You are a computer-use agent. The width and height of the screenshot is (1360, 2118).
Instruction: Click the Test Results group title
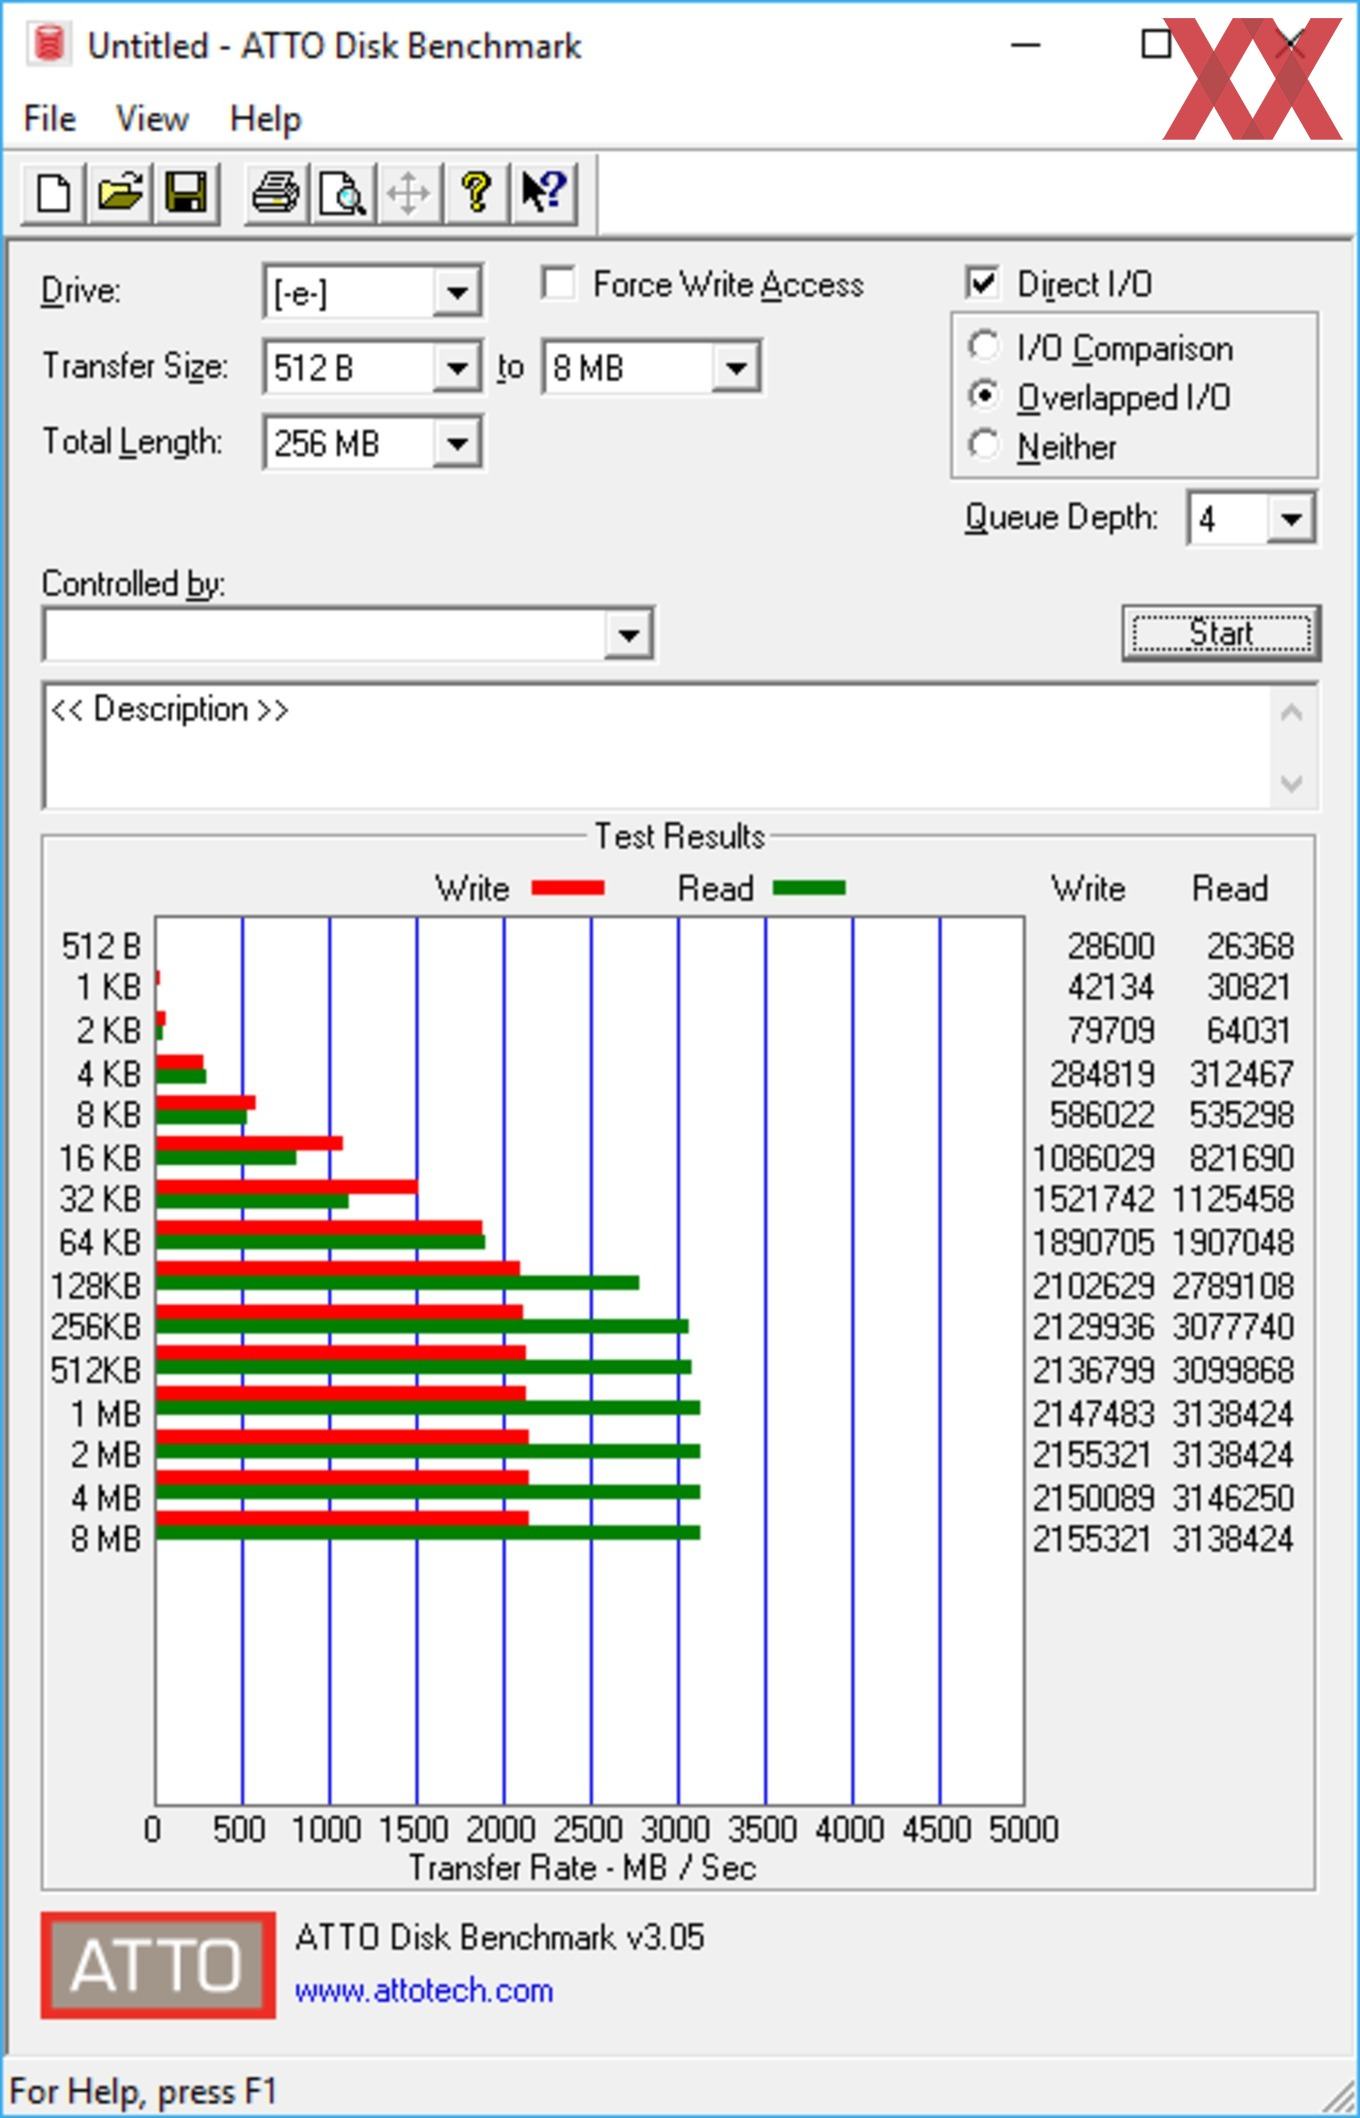click(679, 835)
